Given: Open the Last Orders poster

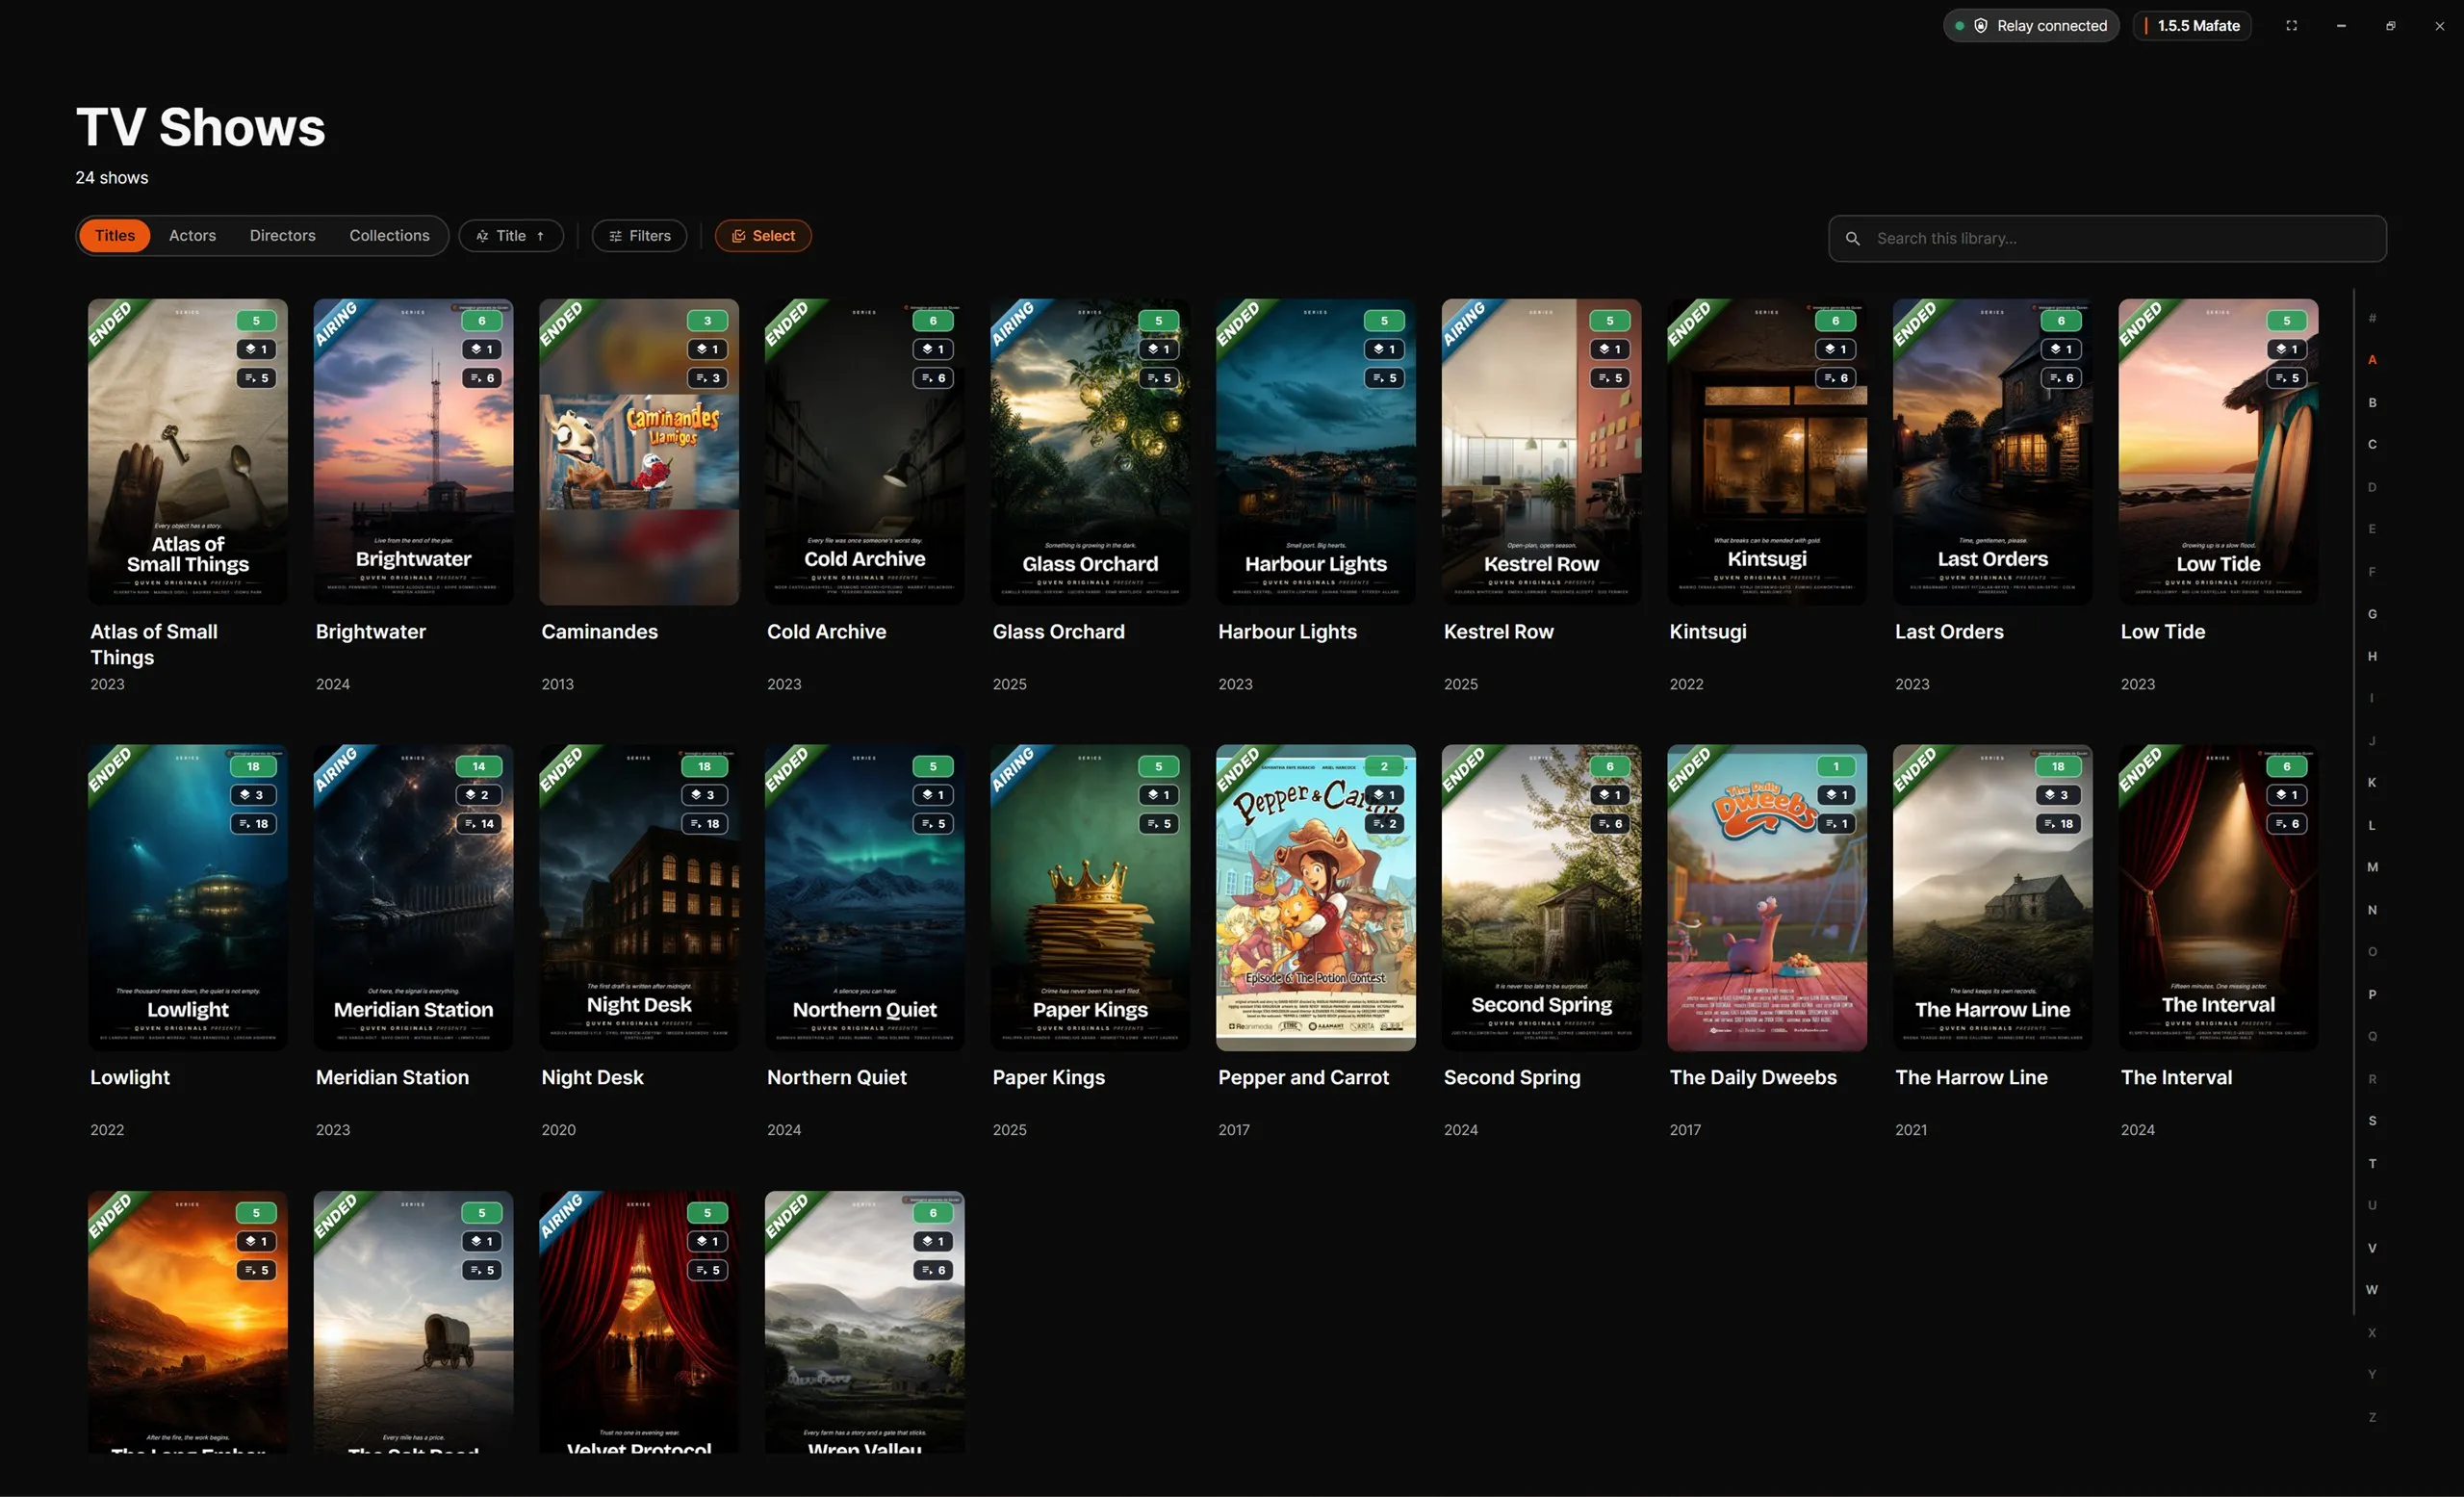Looking at the screenshot, I should tap(1993, 452).
